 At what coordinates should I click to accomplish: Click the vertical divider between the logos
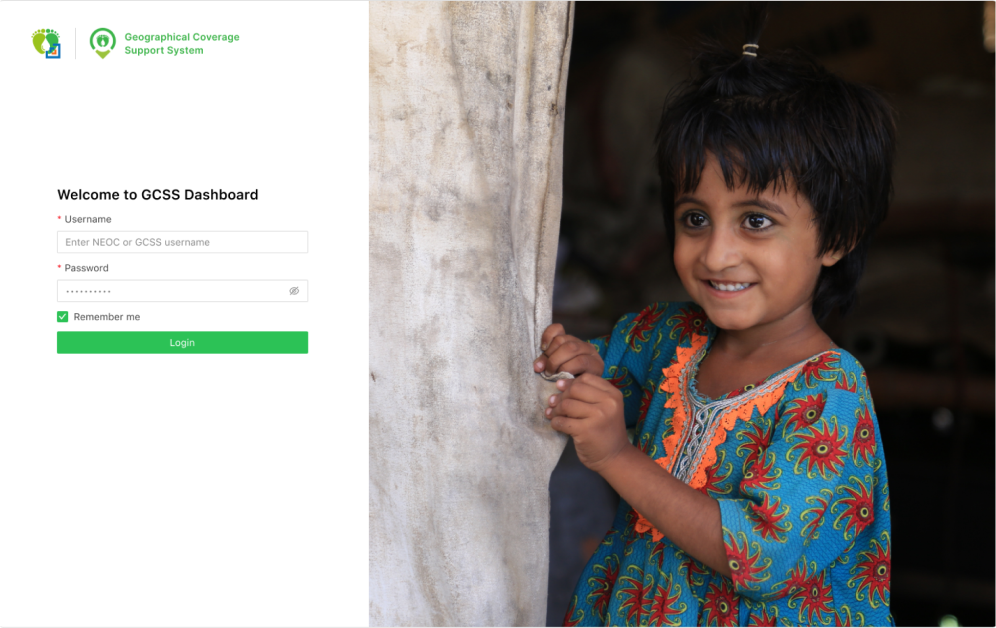tap(76, 43)
